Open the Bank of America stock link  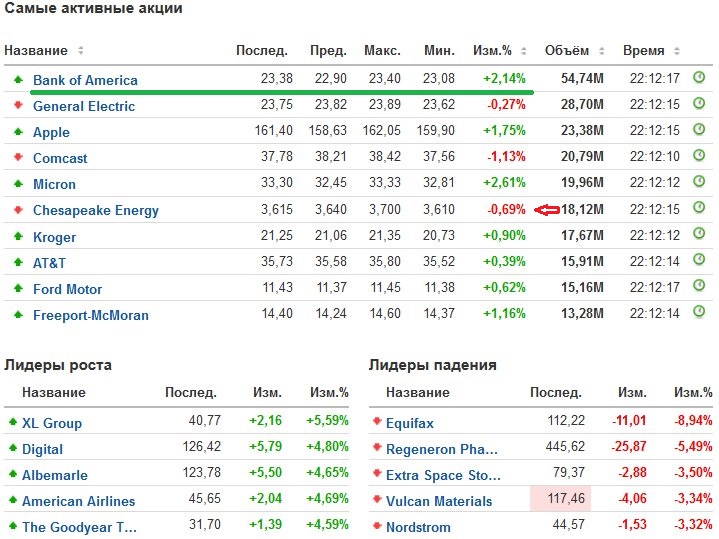(85, 80)
